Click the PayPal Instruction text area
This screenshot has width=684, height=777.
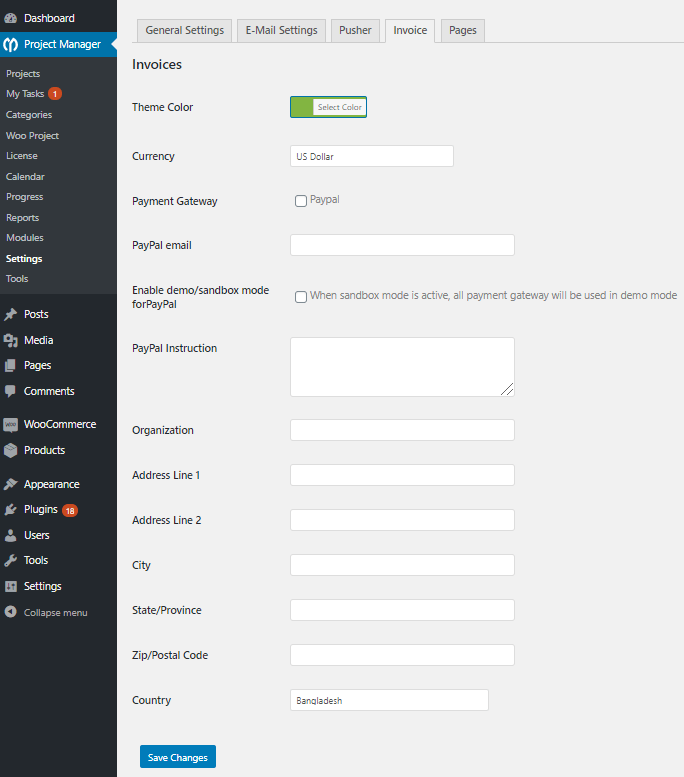[x=402, y=367]
